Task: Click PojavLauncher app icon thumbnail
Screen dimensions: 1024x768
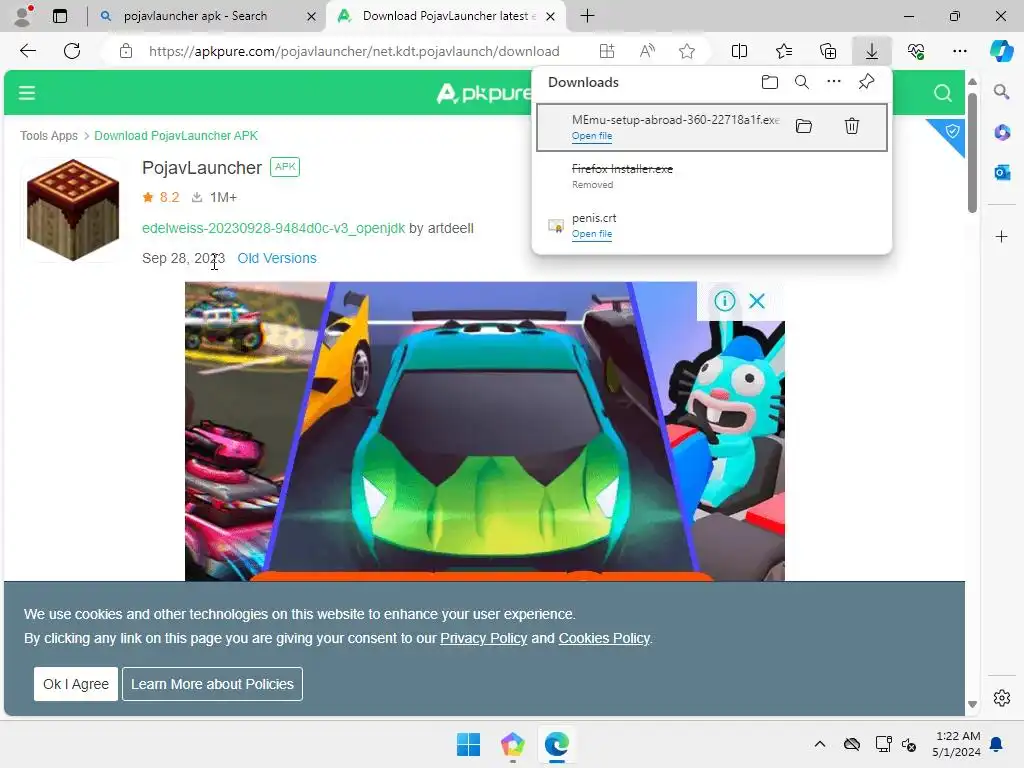Action: (73, 210)
